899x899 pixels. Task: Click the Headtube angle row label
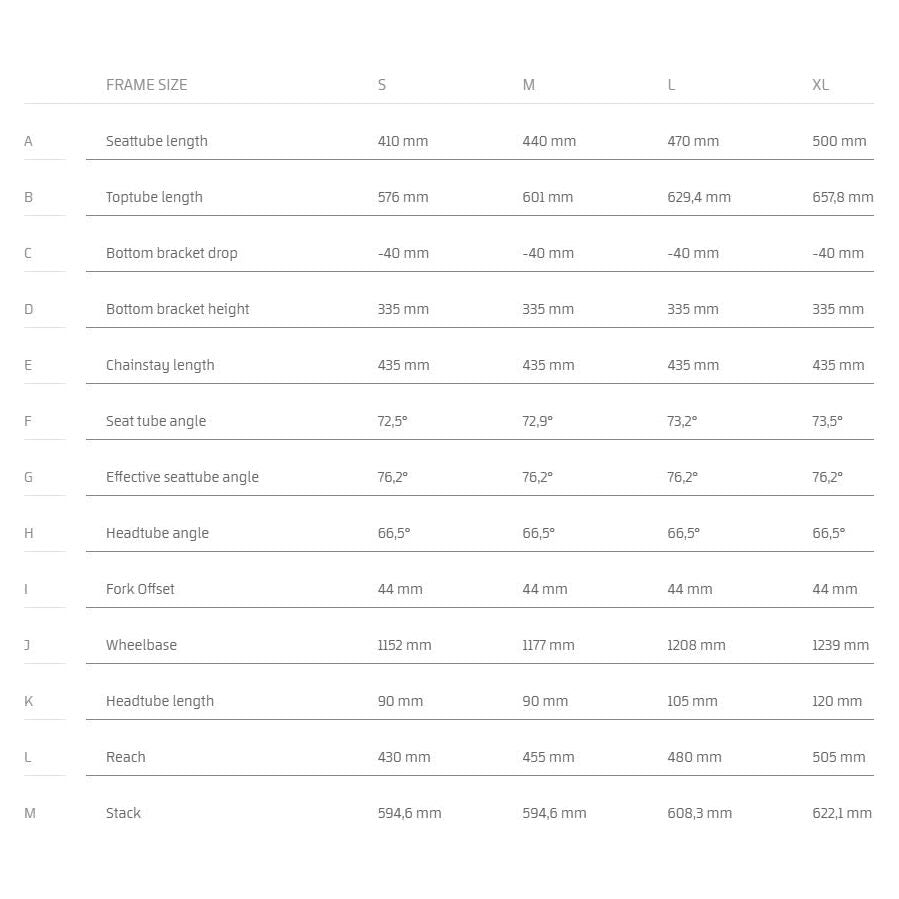tap(157, 533)
